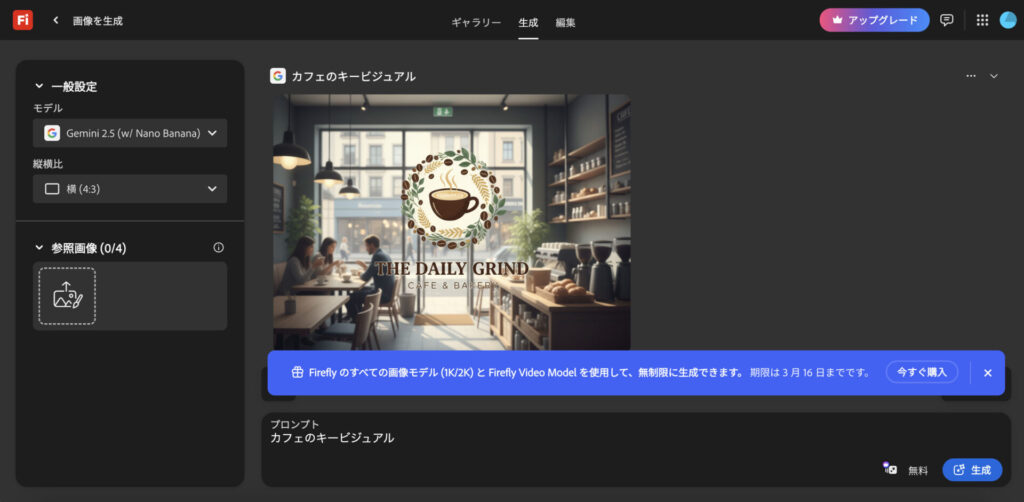Click the Adobe Firefly logo icon

[22, 20]
